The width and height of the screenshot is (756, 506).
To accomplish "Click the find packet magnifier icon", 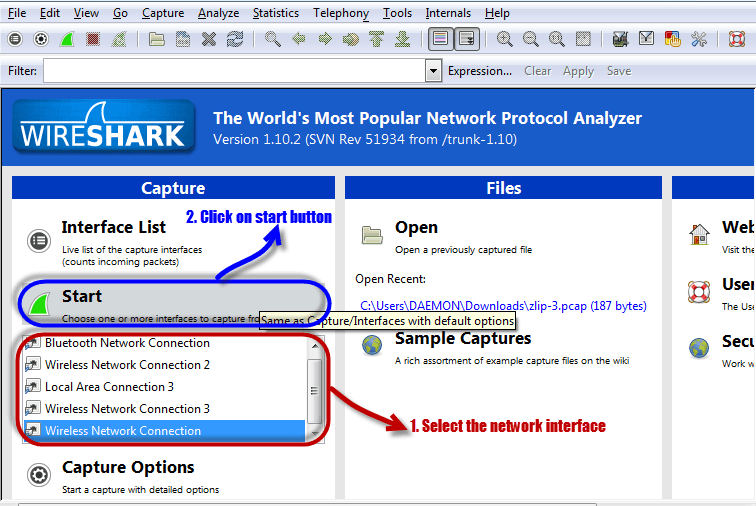I will (x=272, y=39).
